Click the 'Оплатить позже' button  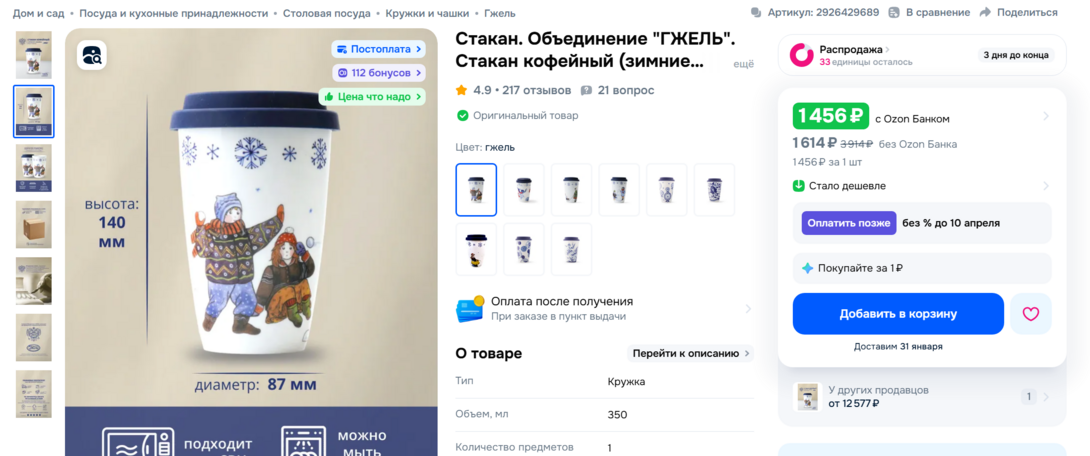pyautogui.click(x=849, y=223)
